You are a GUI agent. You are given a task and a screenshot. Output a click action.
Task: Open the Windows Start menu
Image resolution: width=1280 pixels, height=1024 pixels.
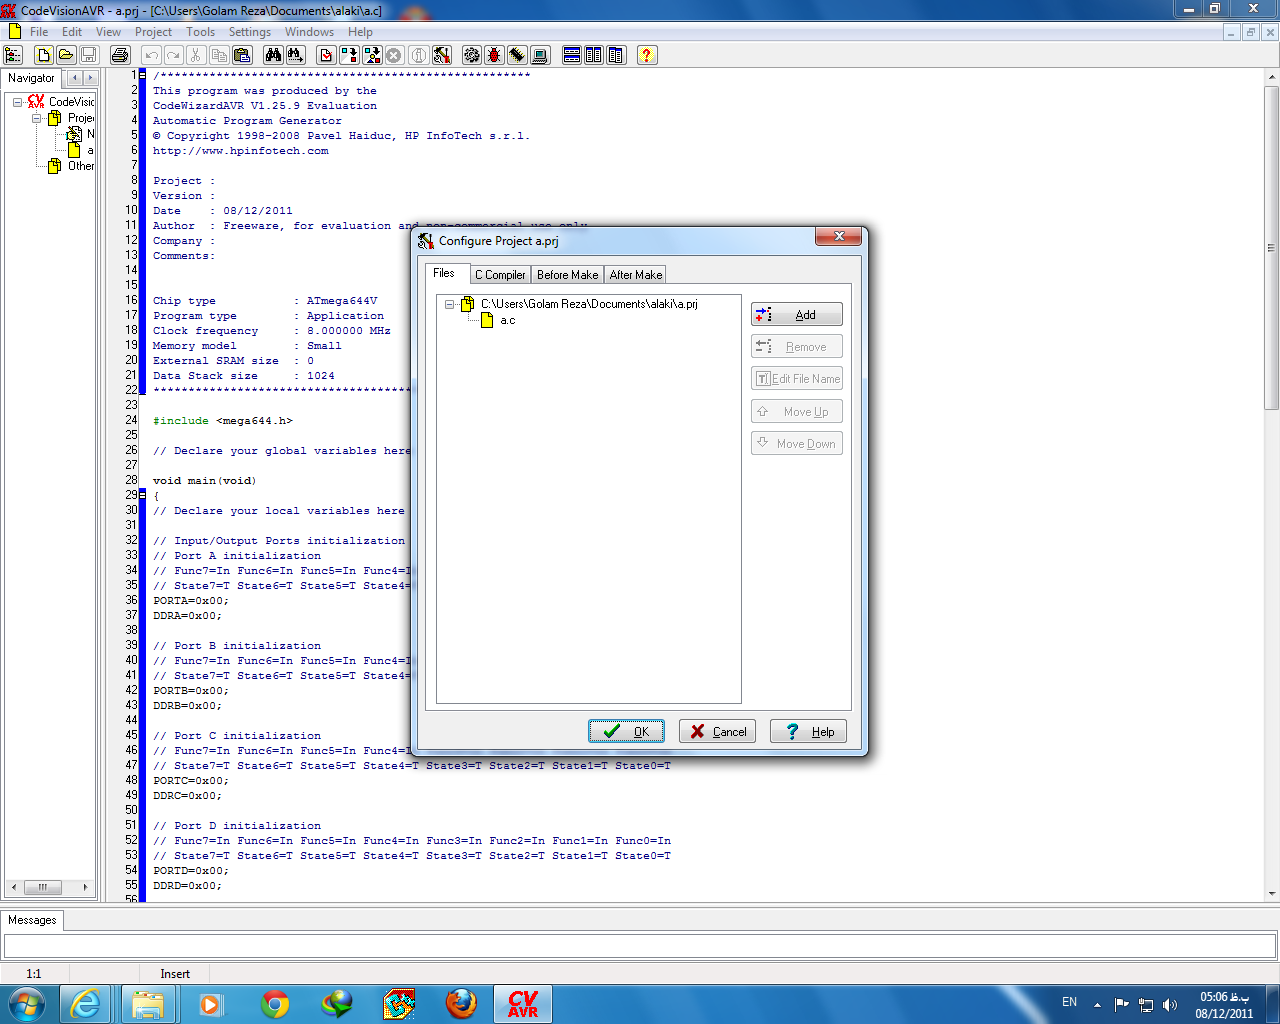pyautogui.click(x=27, y=1004)
